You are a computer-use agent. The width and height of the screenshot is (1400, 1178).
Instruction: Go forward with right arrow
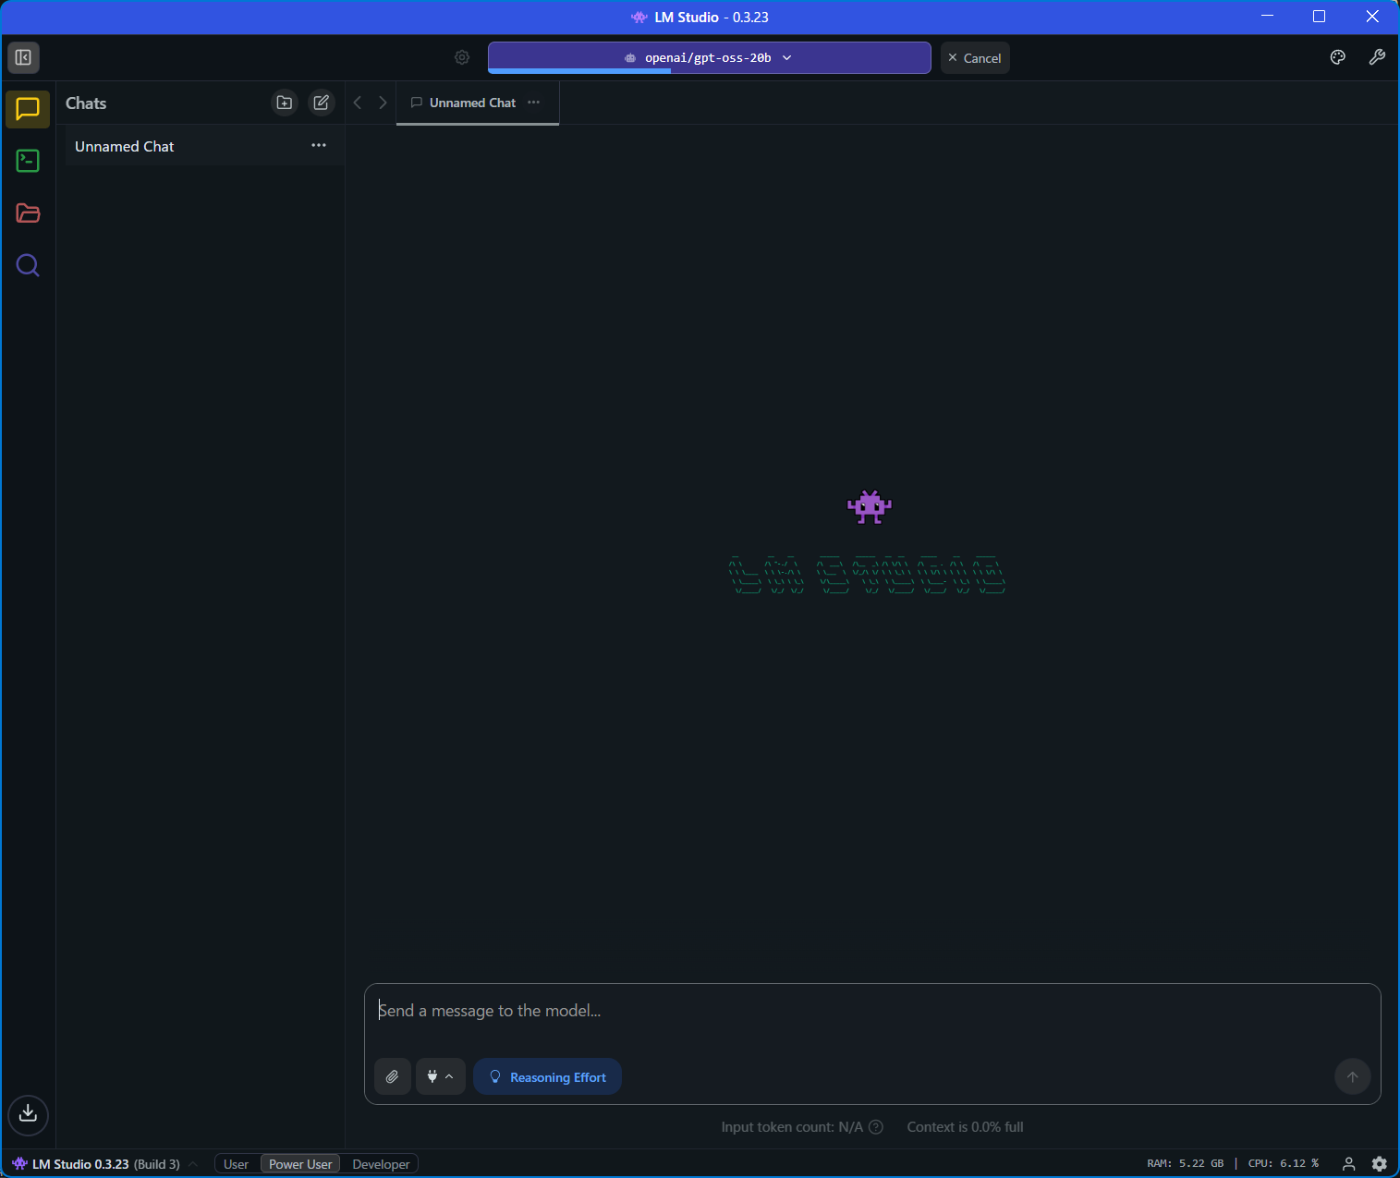[x=382, y=102]
